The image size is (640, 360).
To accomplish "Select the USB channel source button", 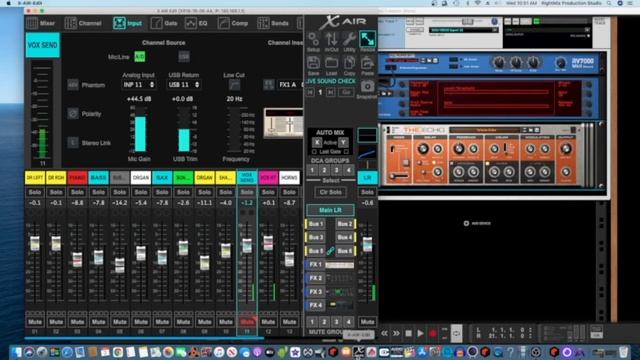I will click(184, 57).
